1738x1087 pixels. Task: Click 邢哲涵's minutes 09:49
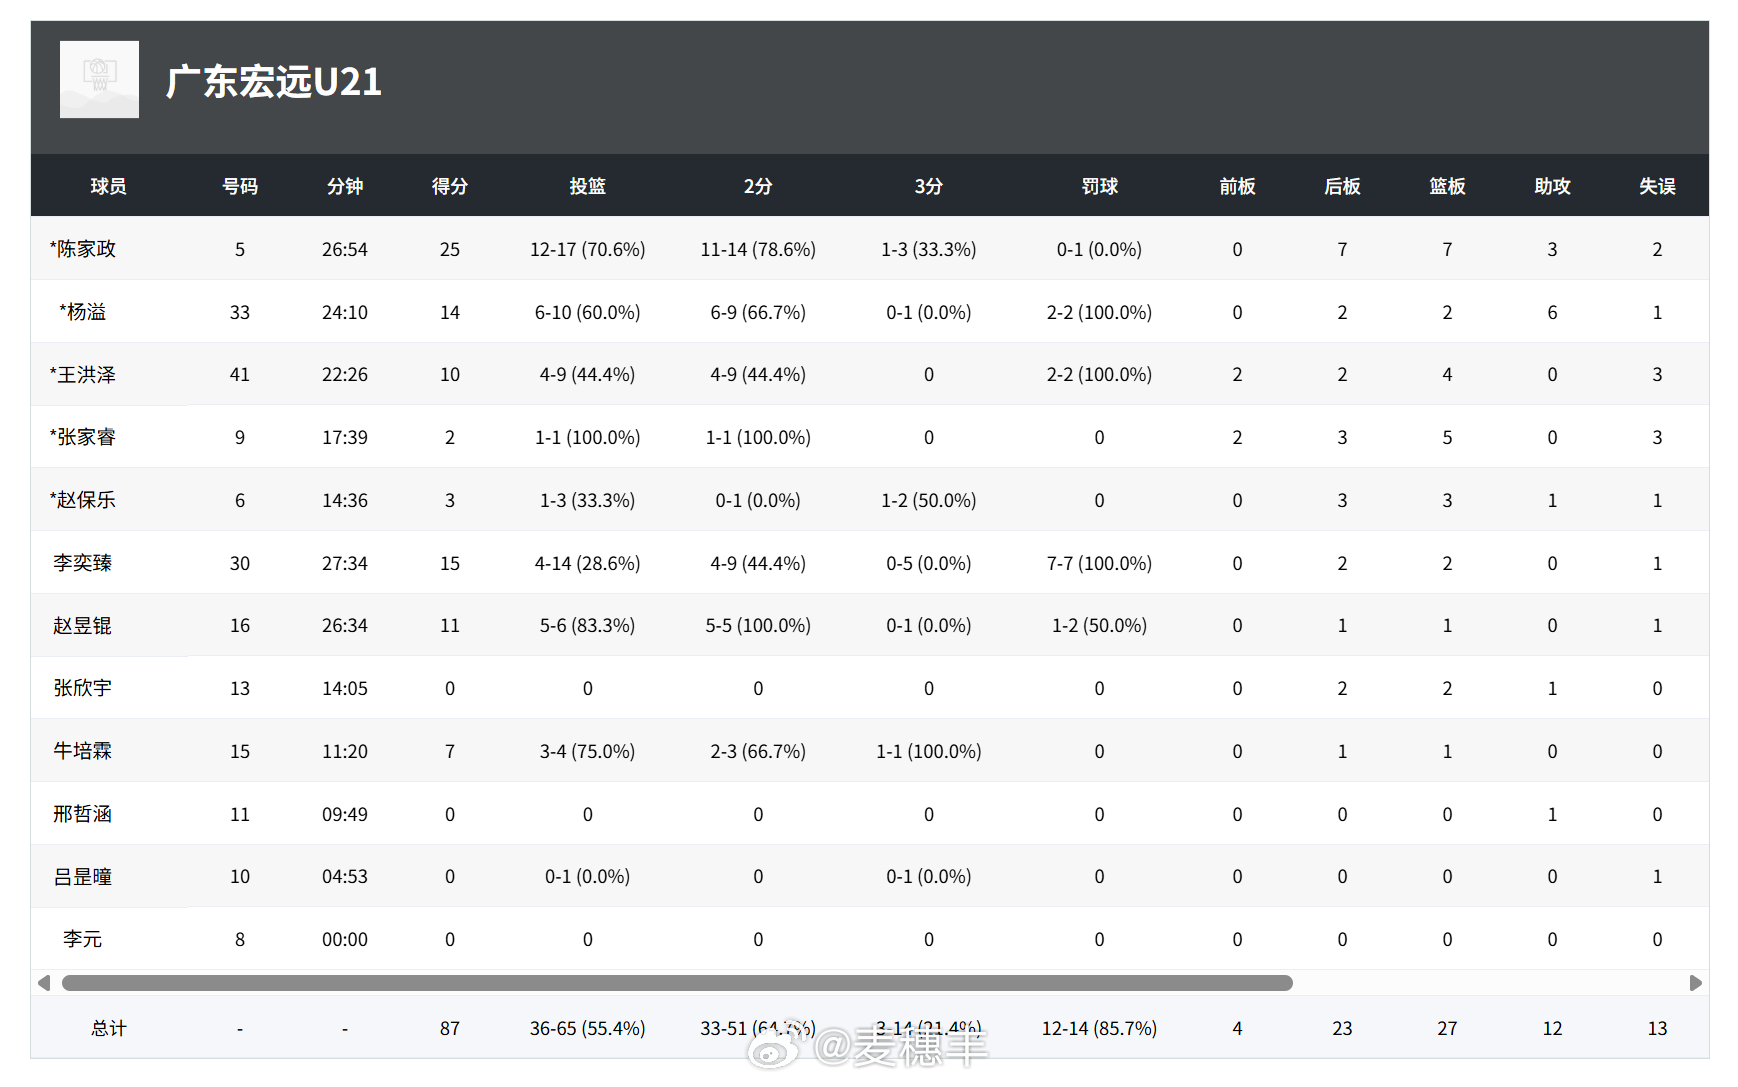click(345, 814)
